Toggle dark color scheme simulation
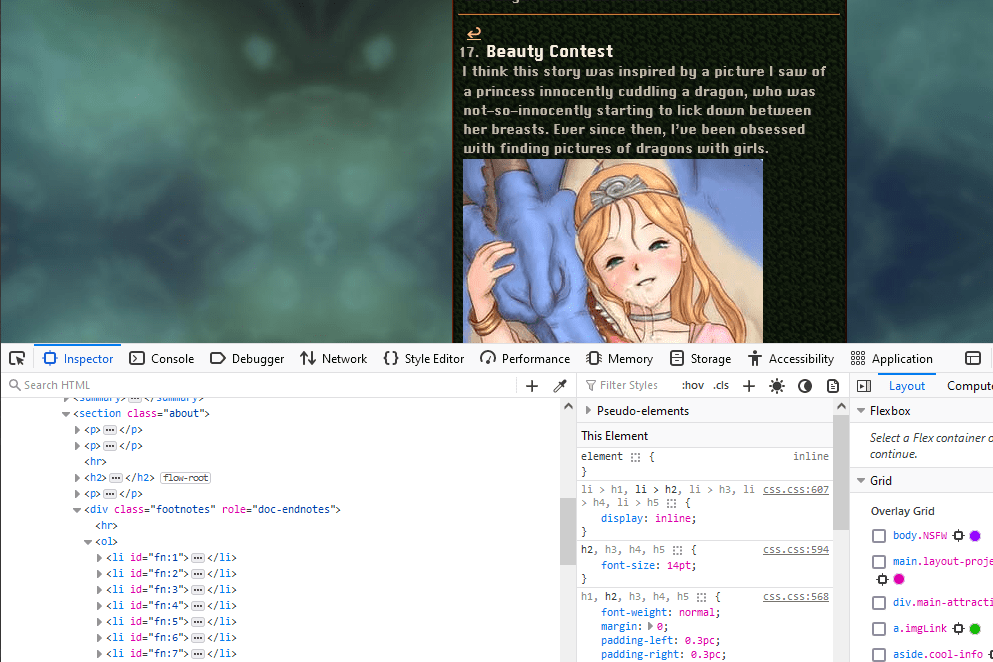 pos(805,386)
